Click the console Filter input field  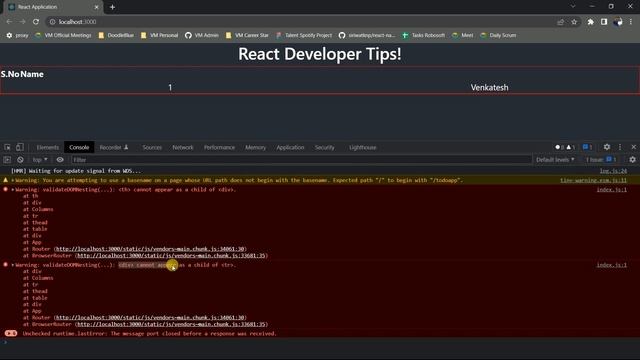(x=302, y=160)
